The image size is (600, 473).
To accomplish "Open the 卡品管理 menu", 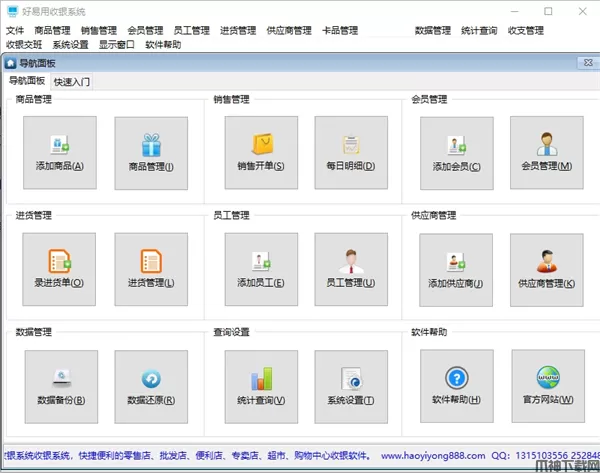I will coord(340,31).
